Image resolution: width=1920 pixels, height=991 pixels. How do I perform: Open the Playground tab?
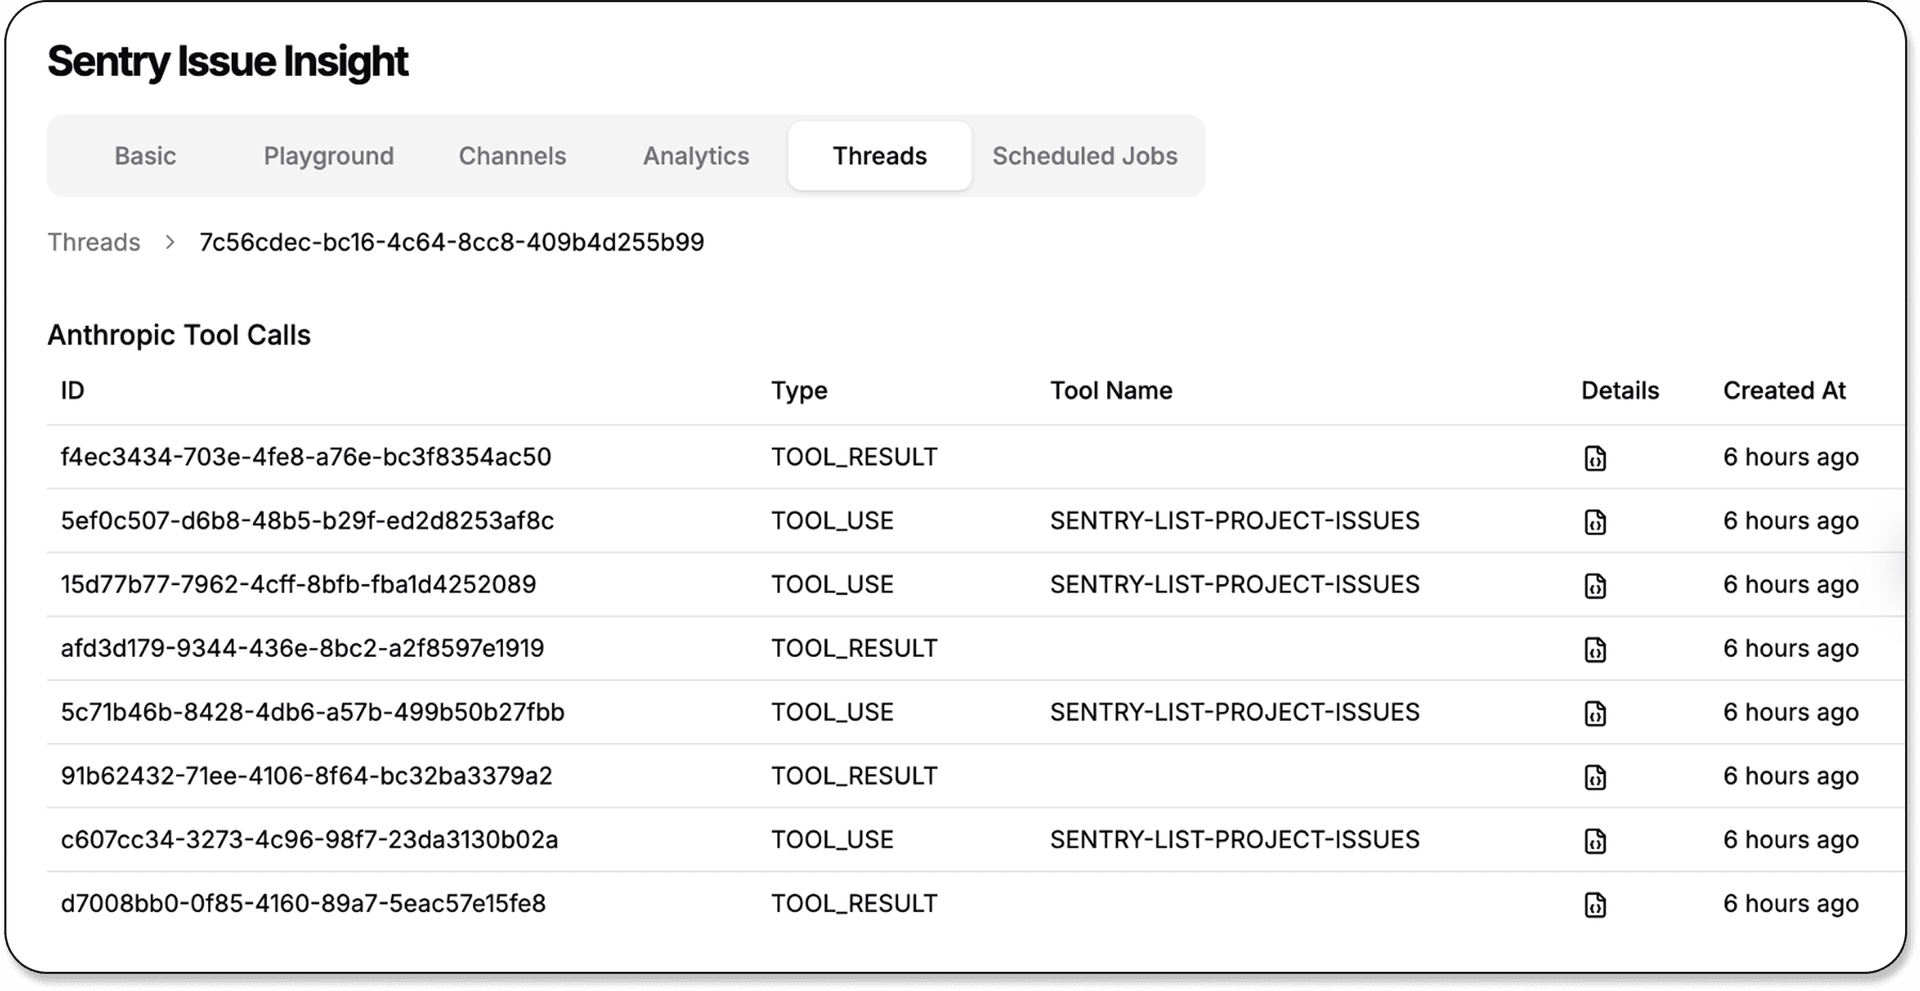(328, 156)
